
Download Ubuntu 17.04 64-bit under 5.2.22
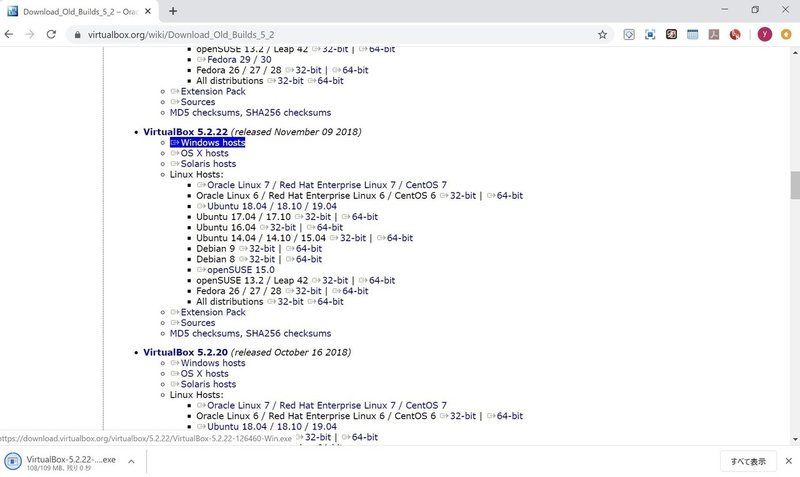(360, 217)
